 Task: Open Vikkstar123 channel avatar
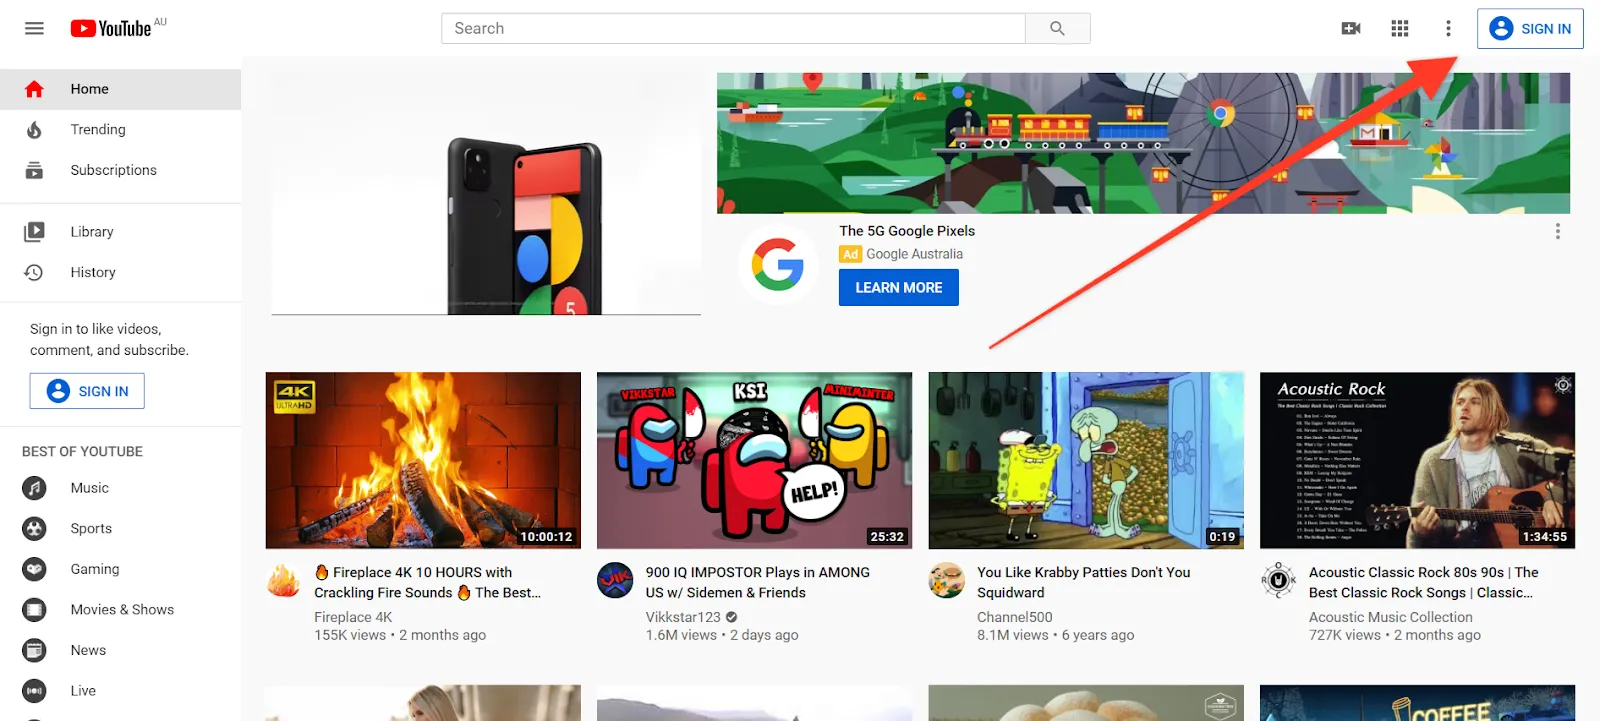pyautogui.click(x=615, y=580)
